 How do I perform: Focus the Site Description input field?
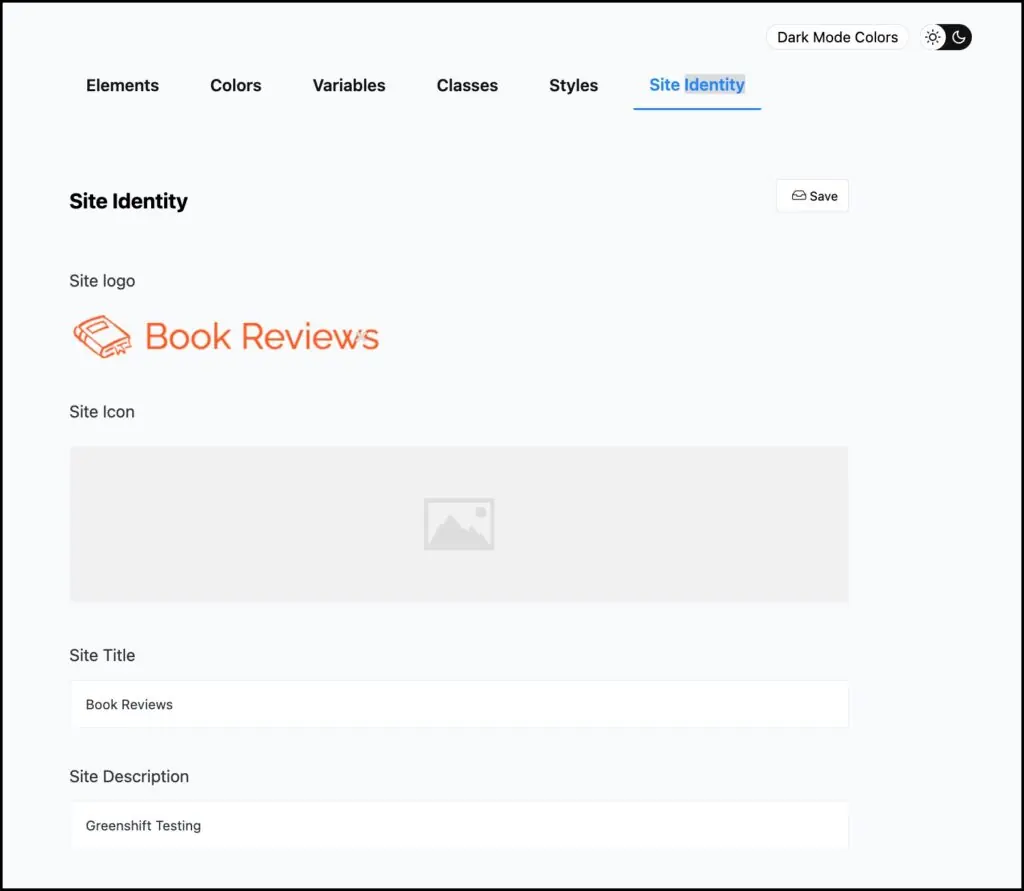[x=459, y=826]
